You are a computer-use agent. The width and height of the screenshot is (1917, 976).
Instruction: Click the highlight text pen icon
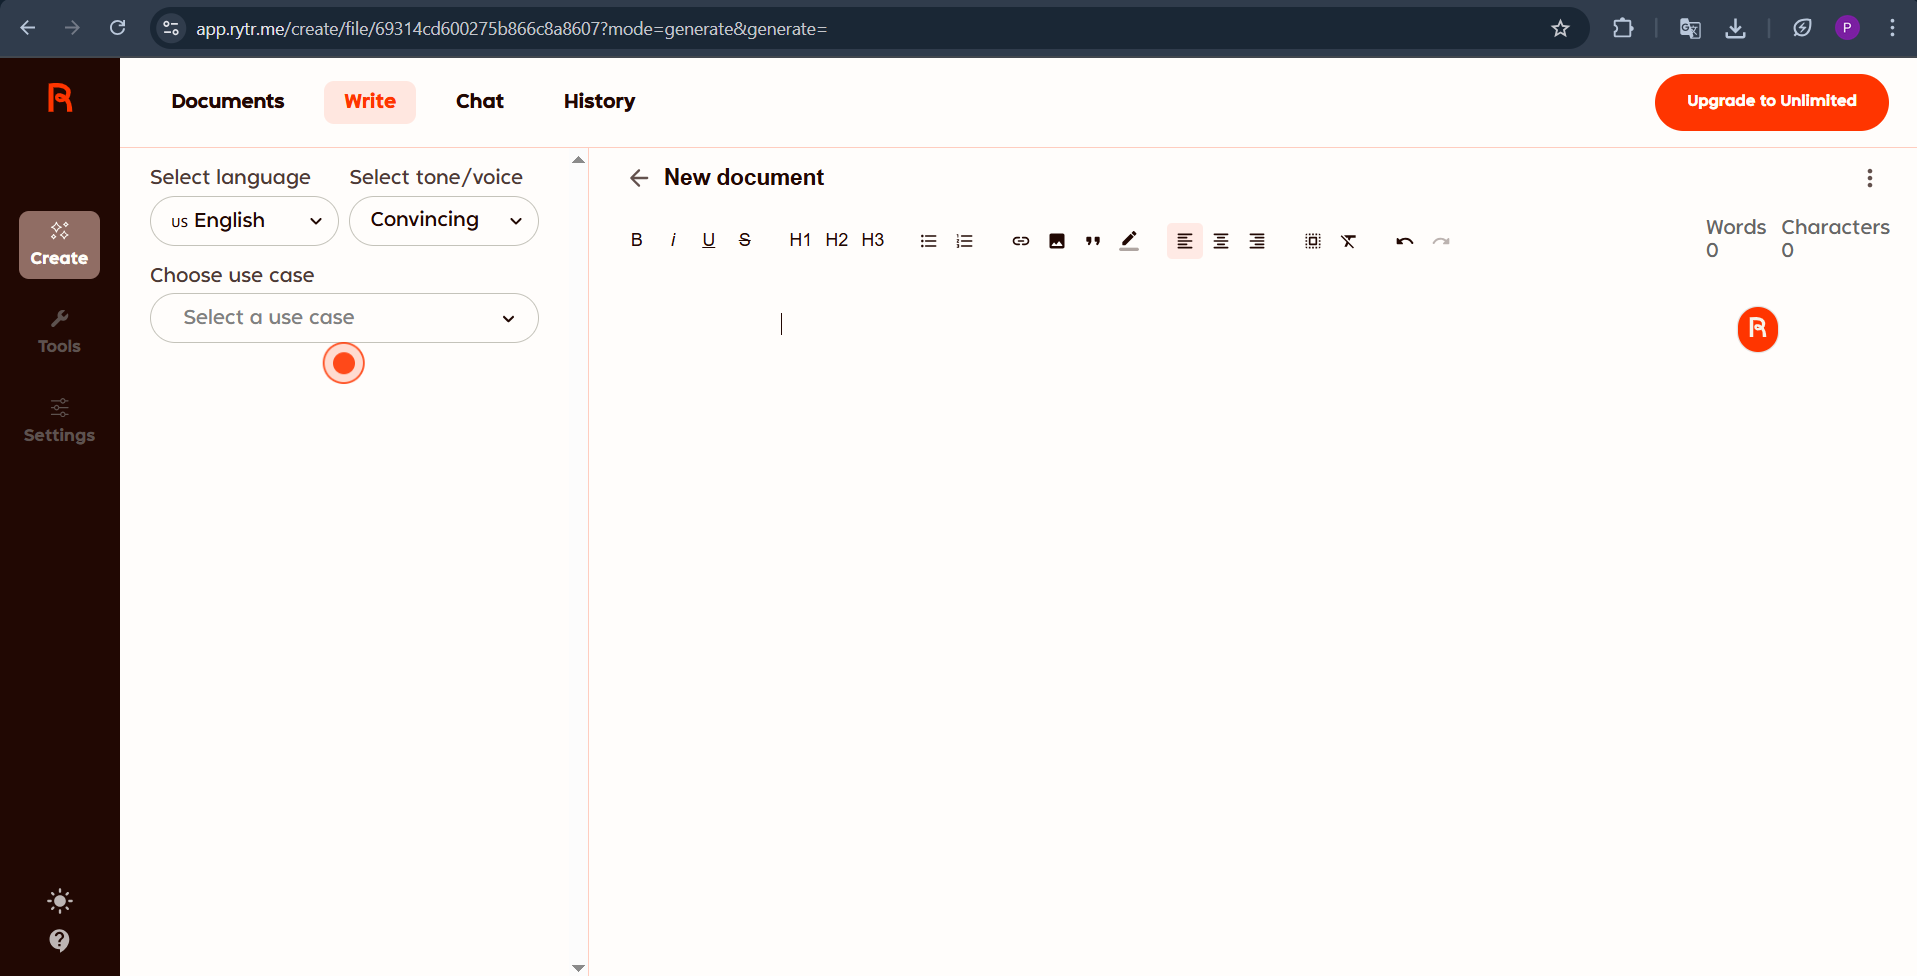(1129, 241)
